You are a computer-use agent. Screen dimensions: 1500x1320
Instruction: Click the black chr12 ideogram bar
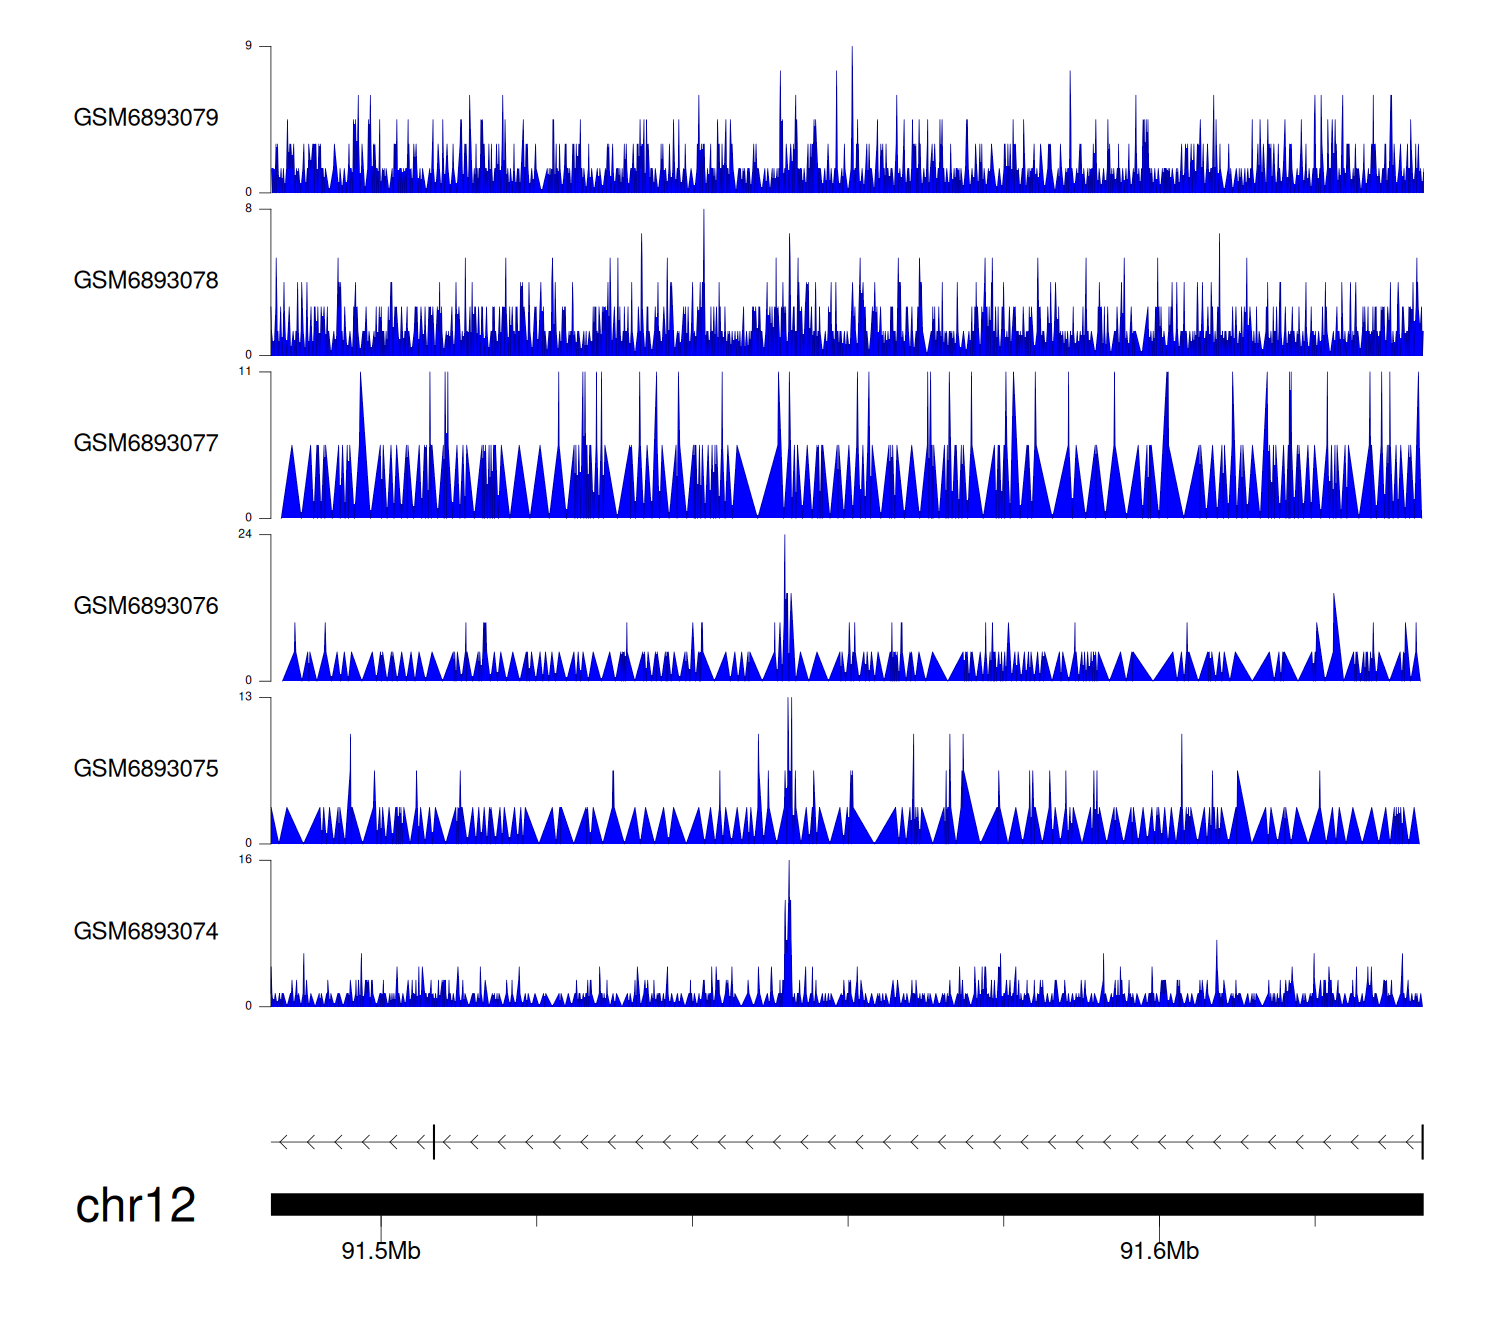(846, 1204)
